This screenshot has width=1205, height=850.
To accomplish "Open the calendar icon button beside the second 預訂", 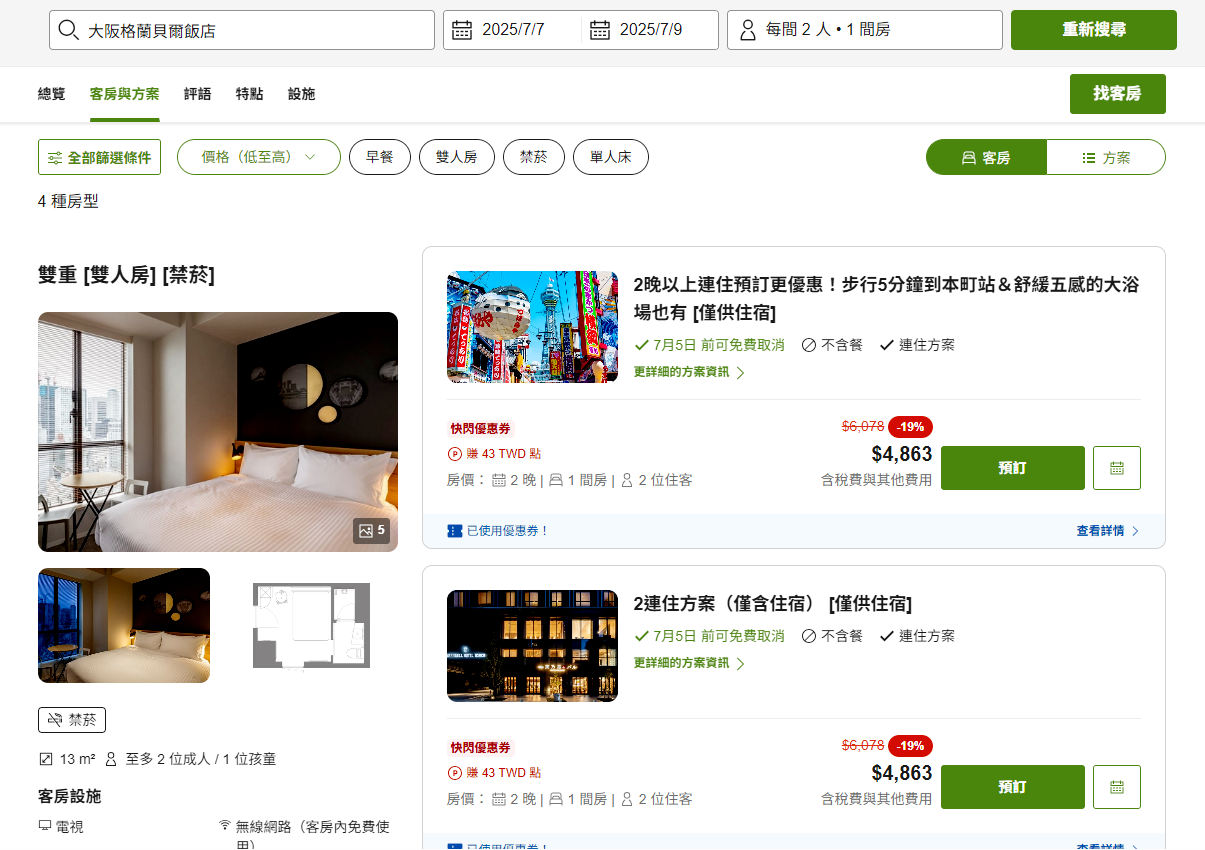I will click(1116, 787).
